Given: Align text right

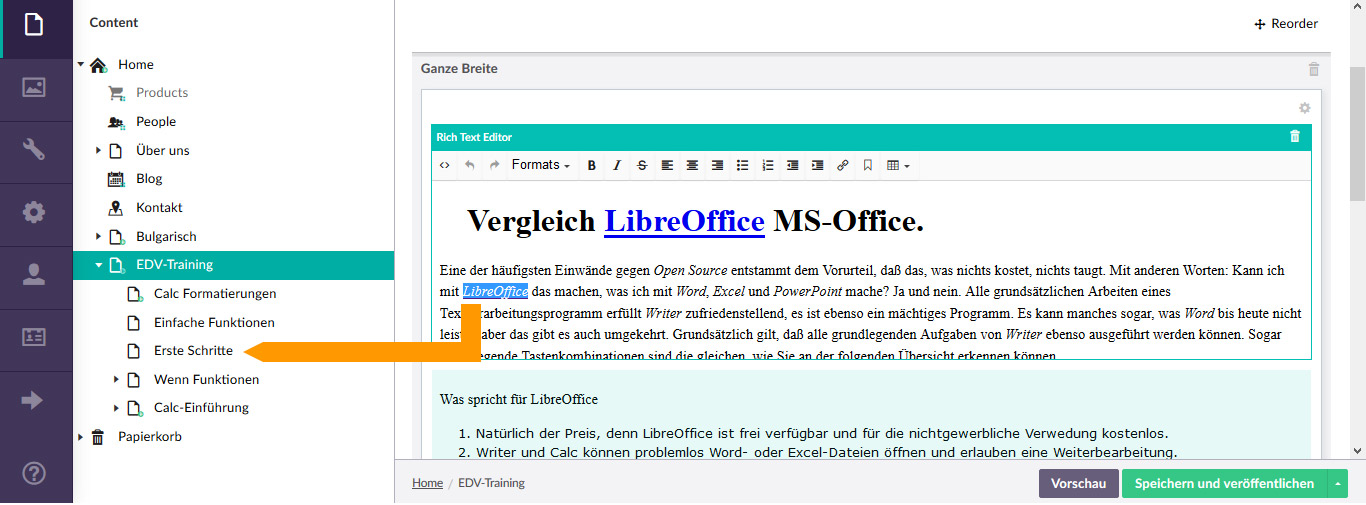Looking at the screenshot, I should (x=717, y=165).
